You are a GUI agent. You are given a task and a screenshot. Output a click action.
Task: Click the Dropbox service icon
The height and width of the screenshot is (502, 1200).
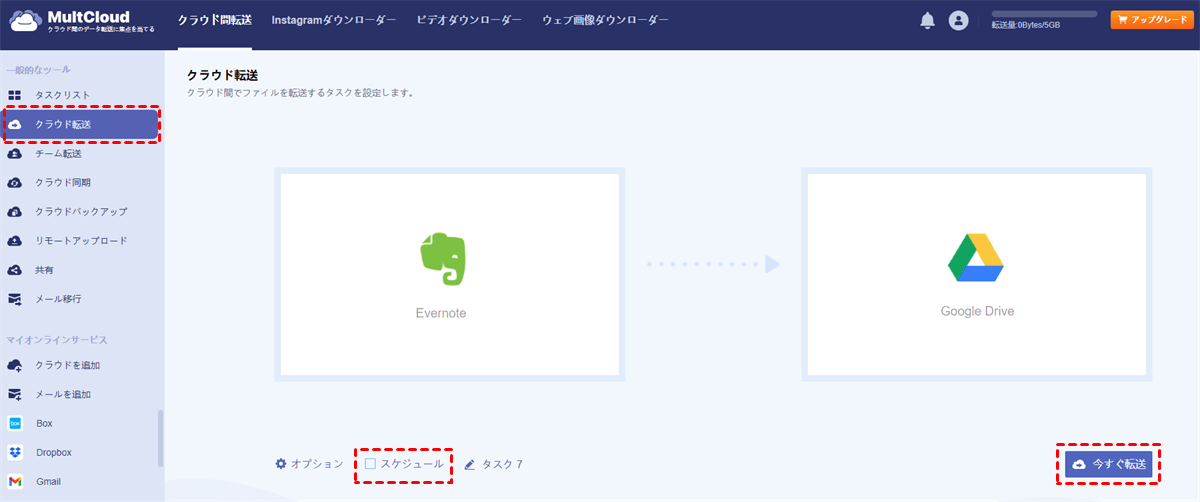coord(15,452)
